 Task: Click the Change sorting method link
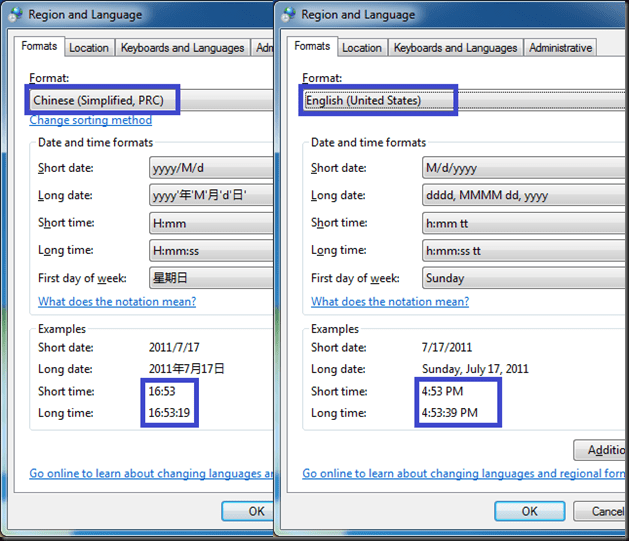pos(91,120)
